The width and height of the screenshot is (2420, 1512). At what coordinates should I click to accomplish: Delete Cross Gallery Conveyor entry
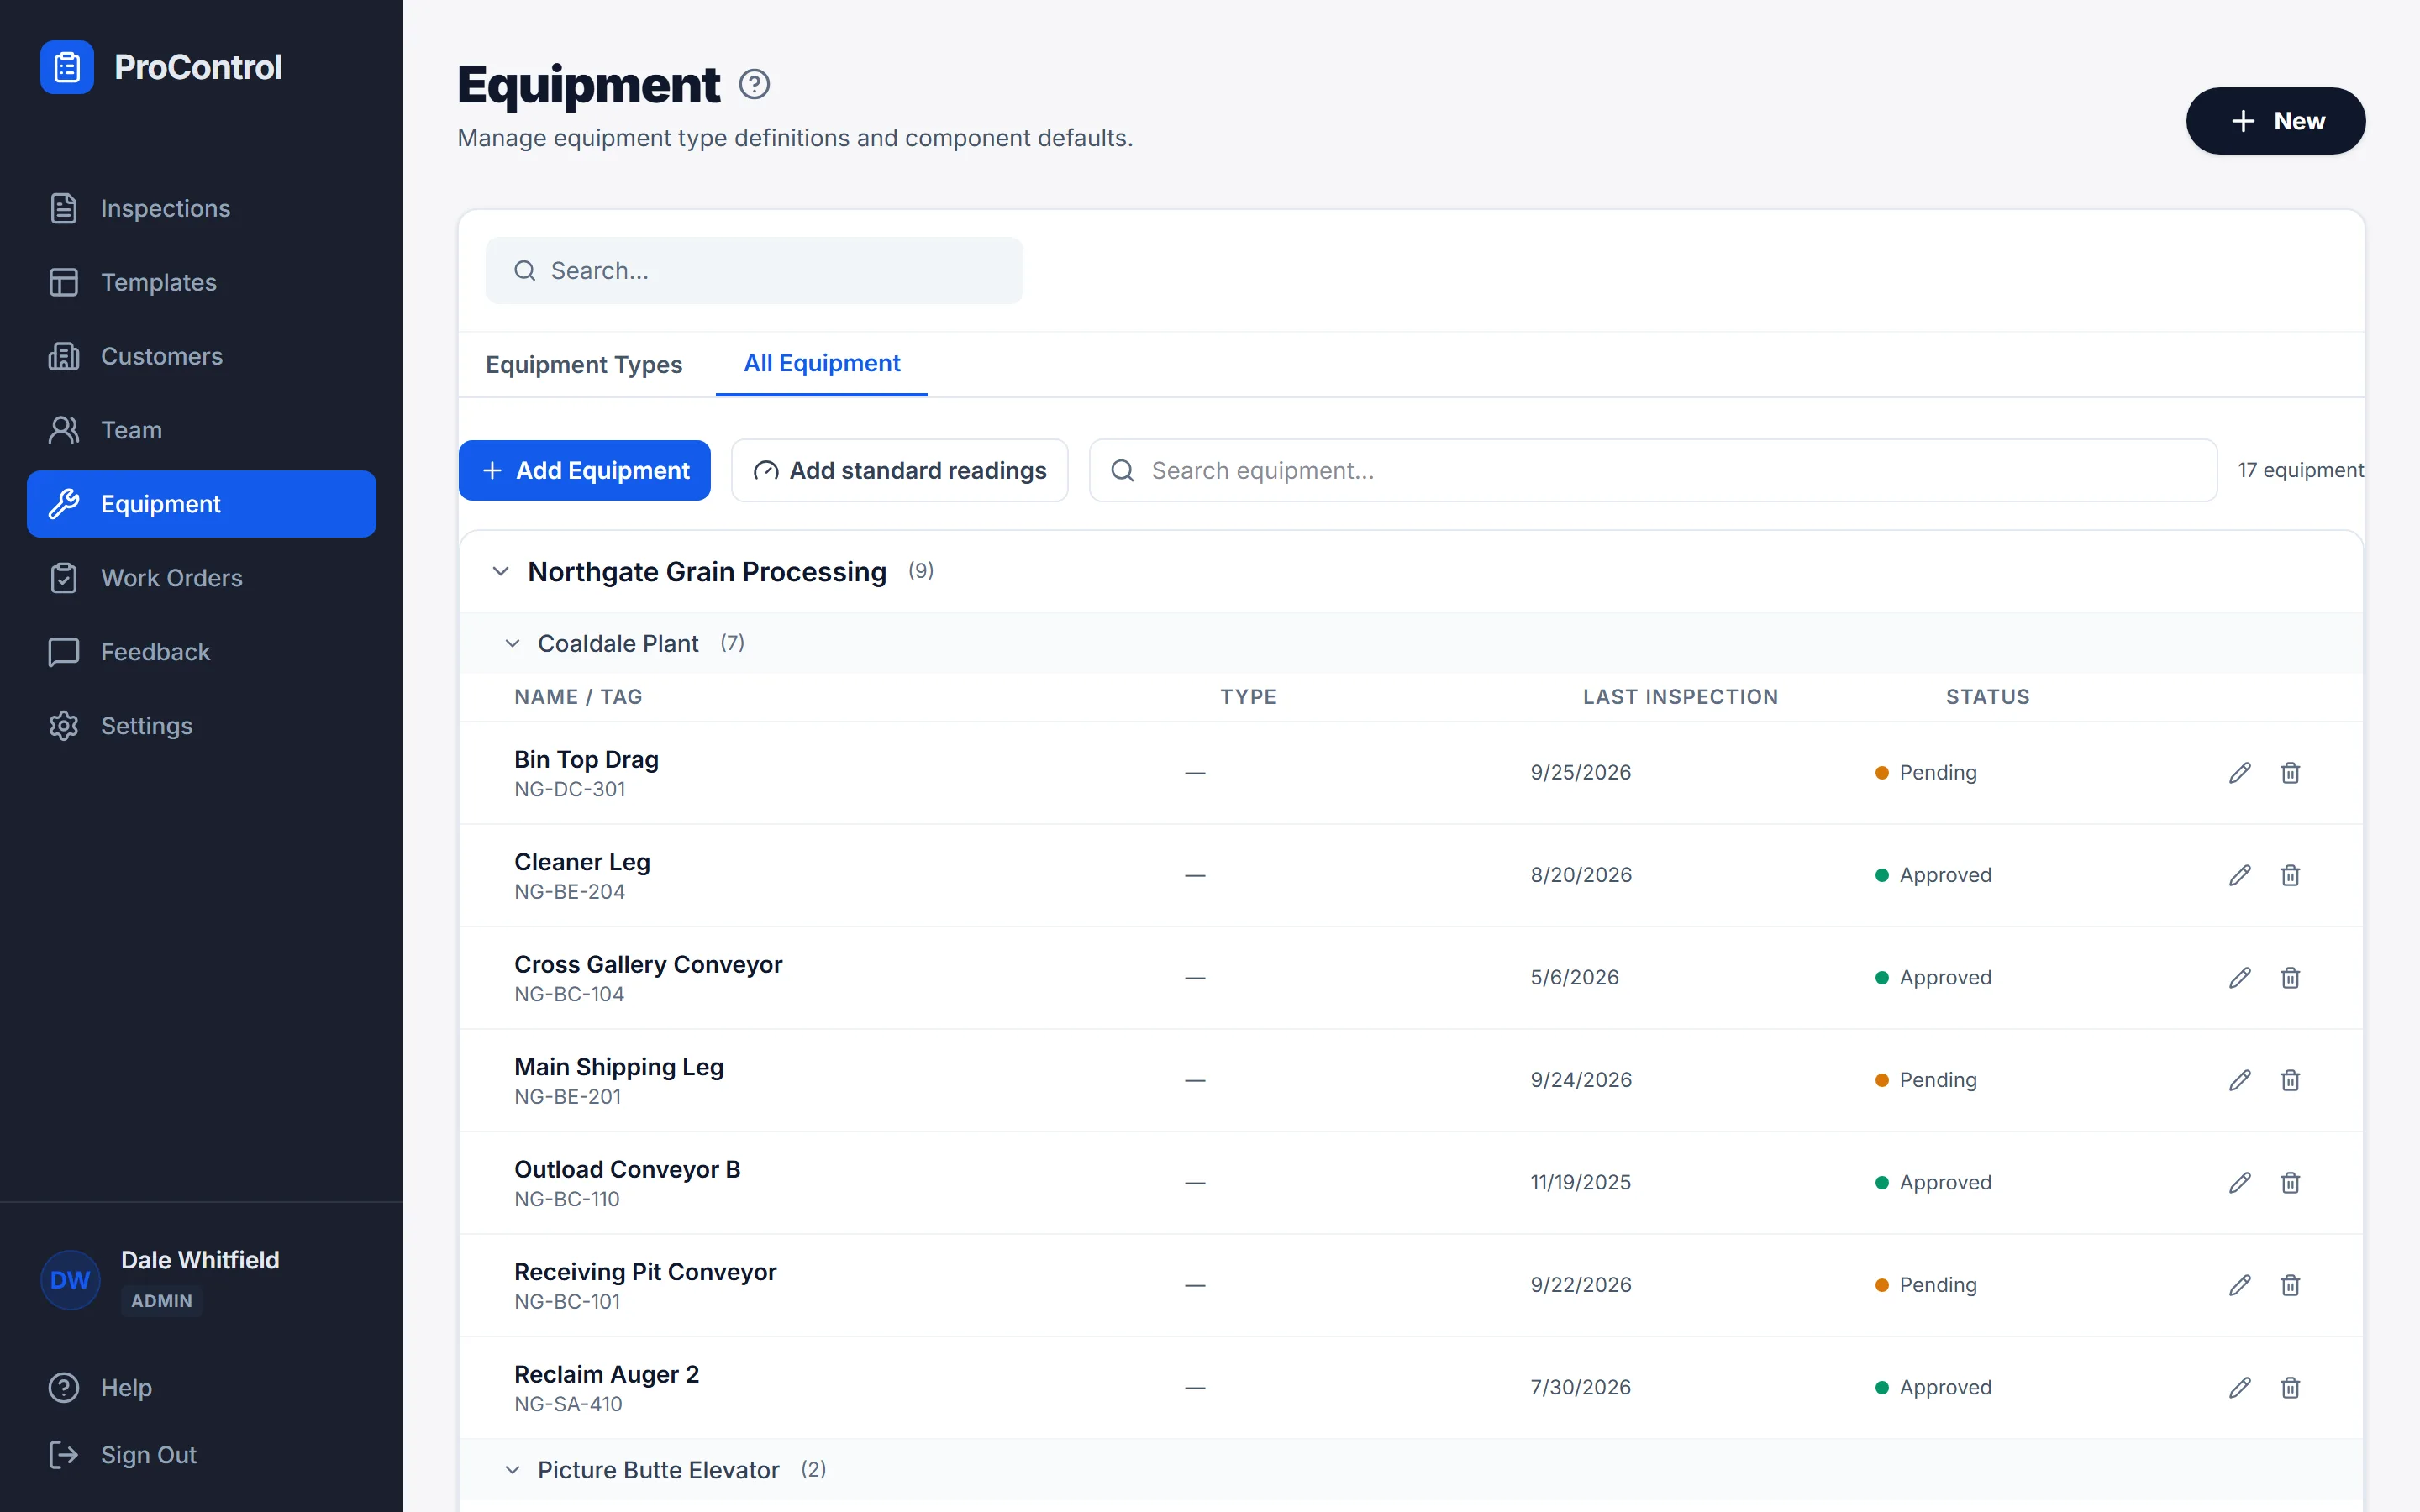click(2290, 978)
